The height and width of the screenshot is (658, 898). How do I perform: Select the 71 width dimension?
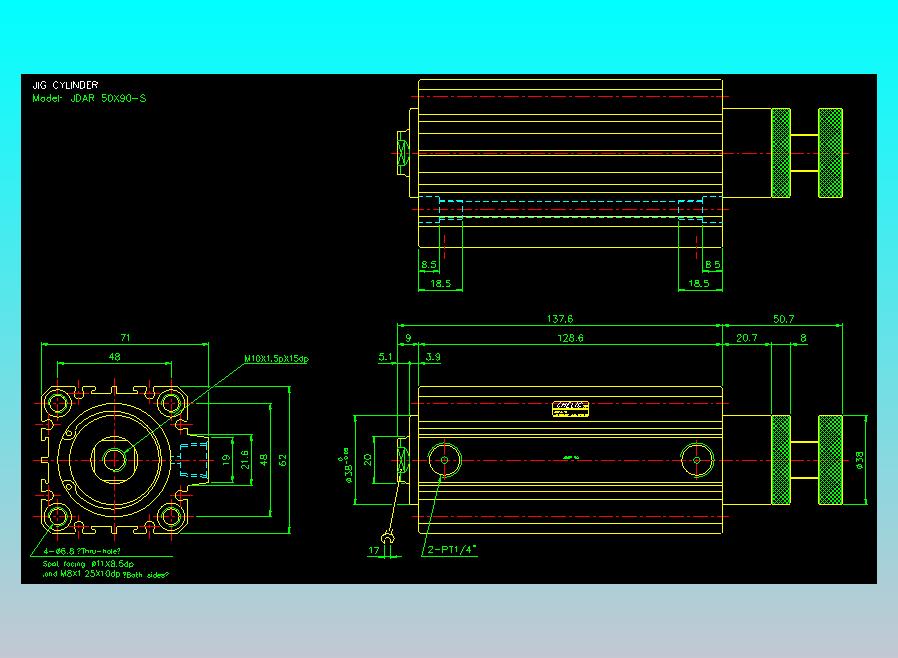125,338
